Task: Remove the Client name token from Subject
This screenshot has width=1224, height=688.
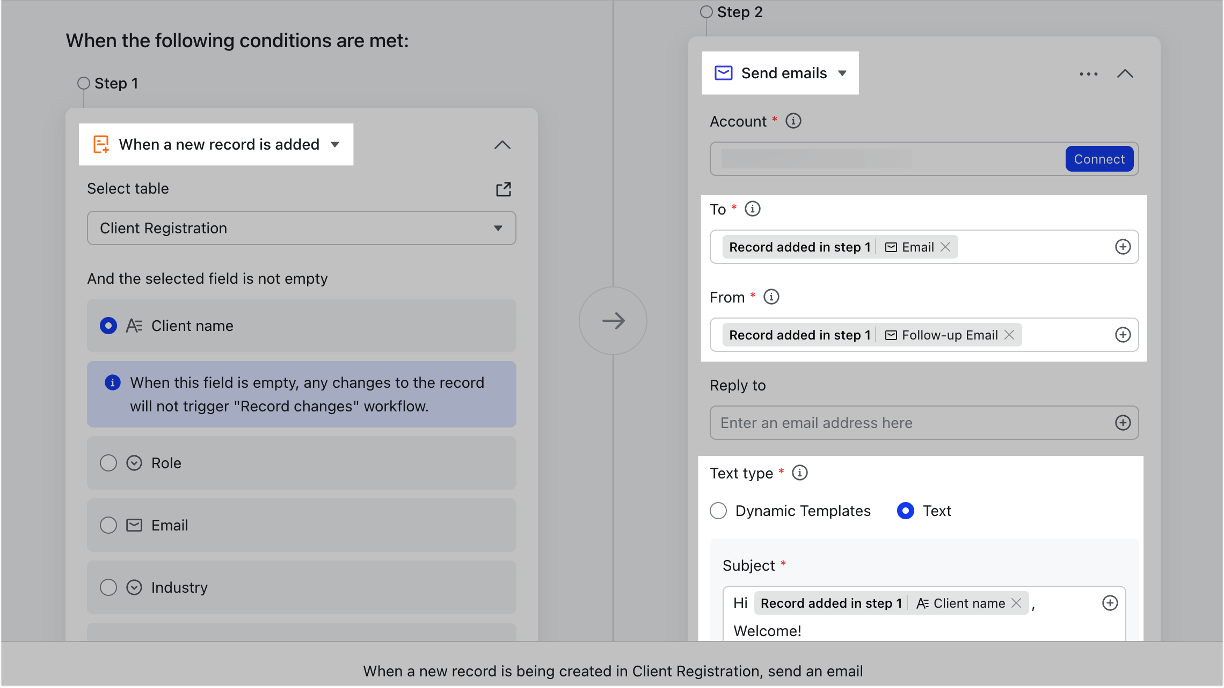Action: (1015, 603)
